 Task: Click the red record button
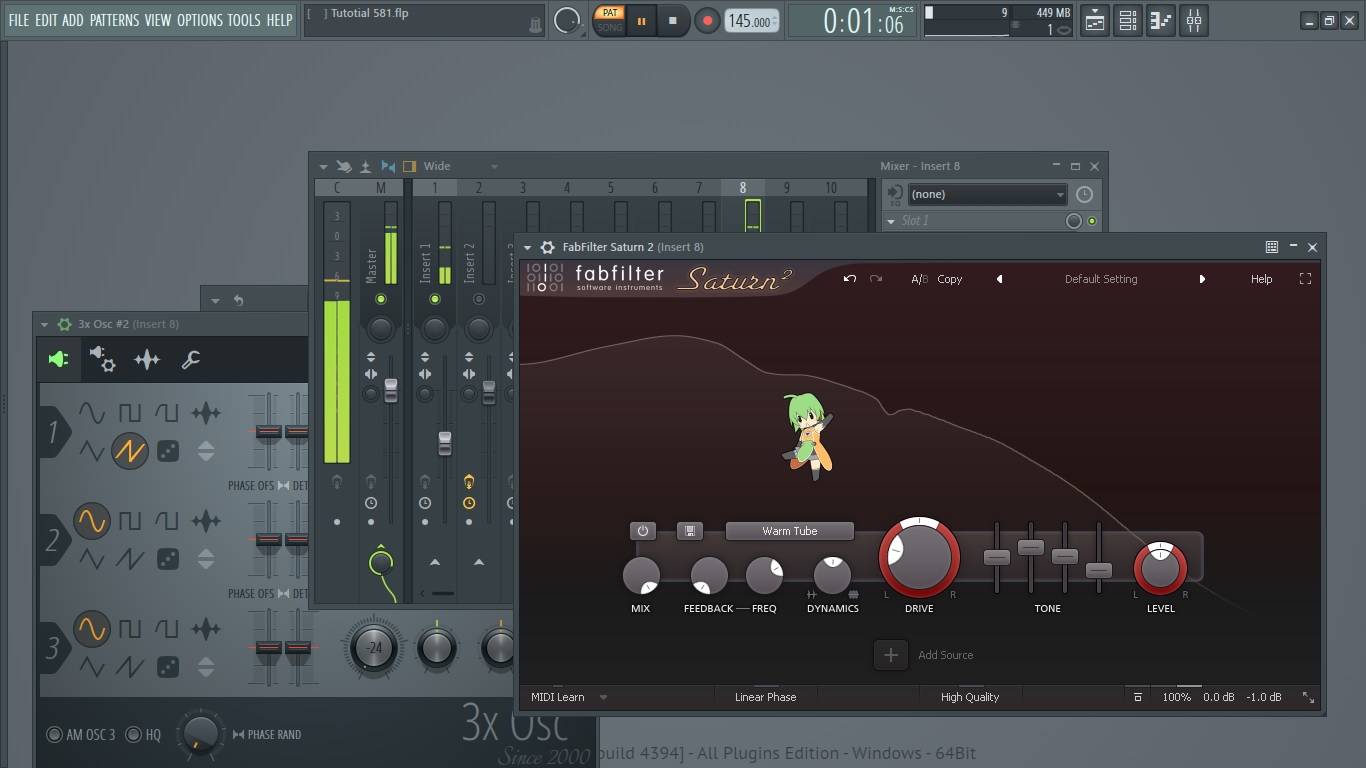point(707,20)
